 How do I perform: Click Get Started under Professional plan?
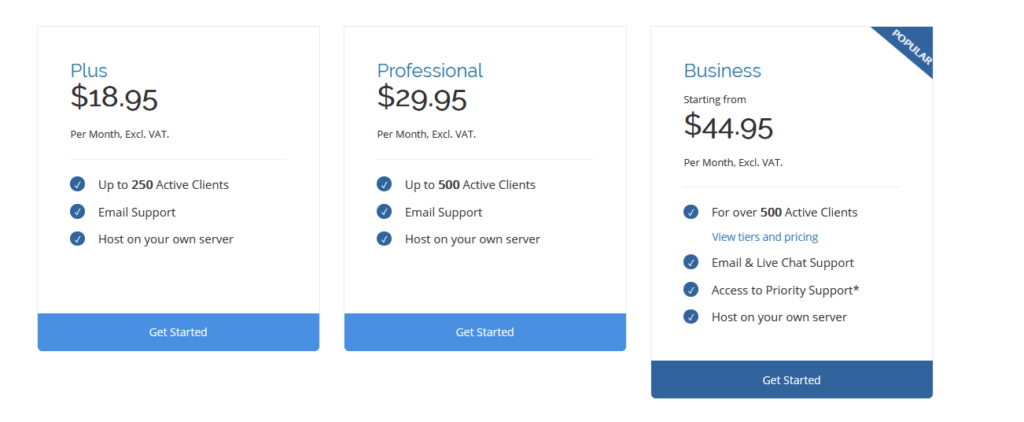(x=485, y=332)
